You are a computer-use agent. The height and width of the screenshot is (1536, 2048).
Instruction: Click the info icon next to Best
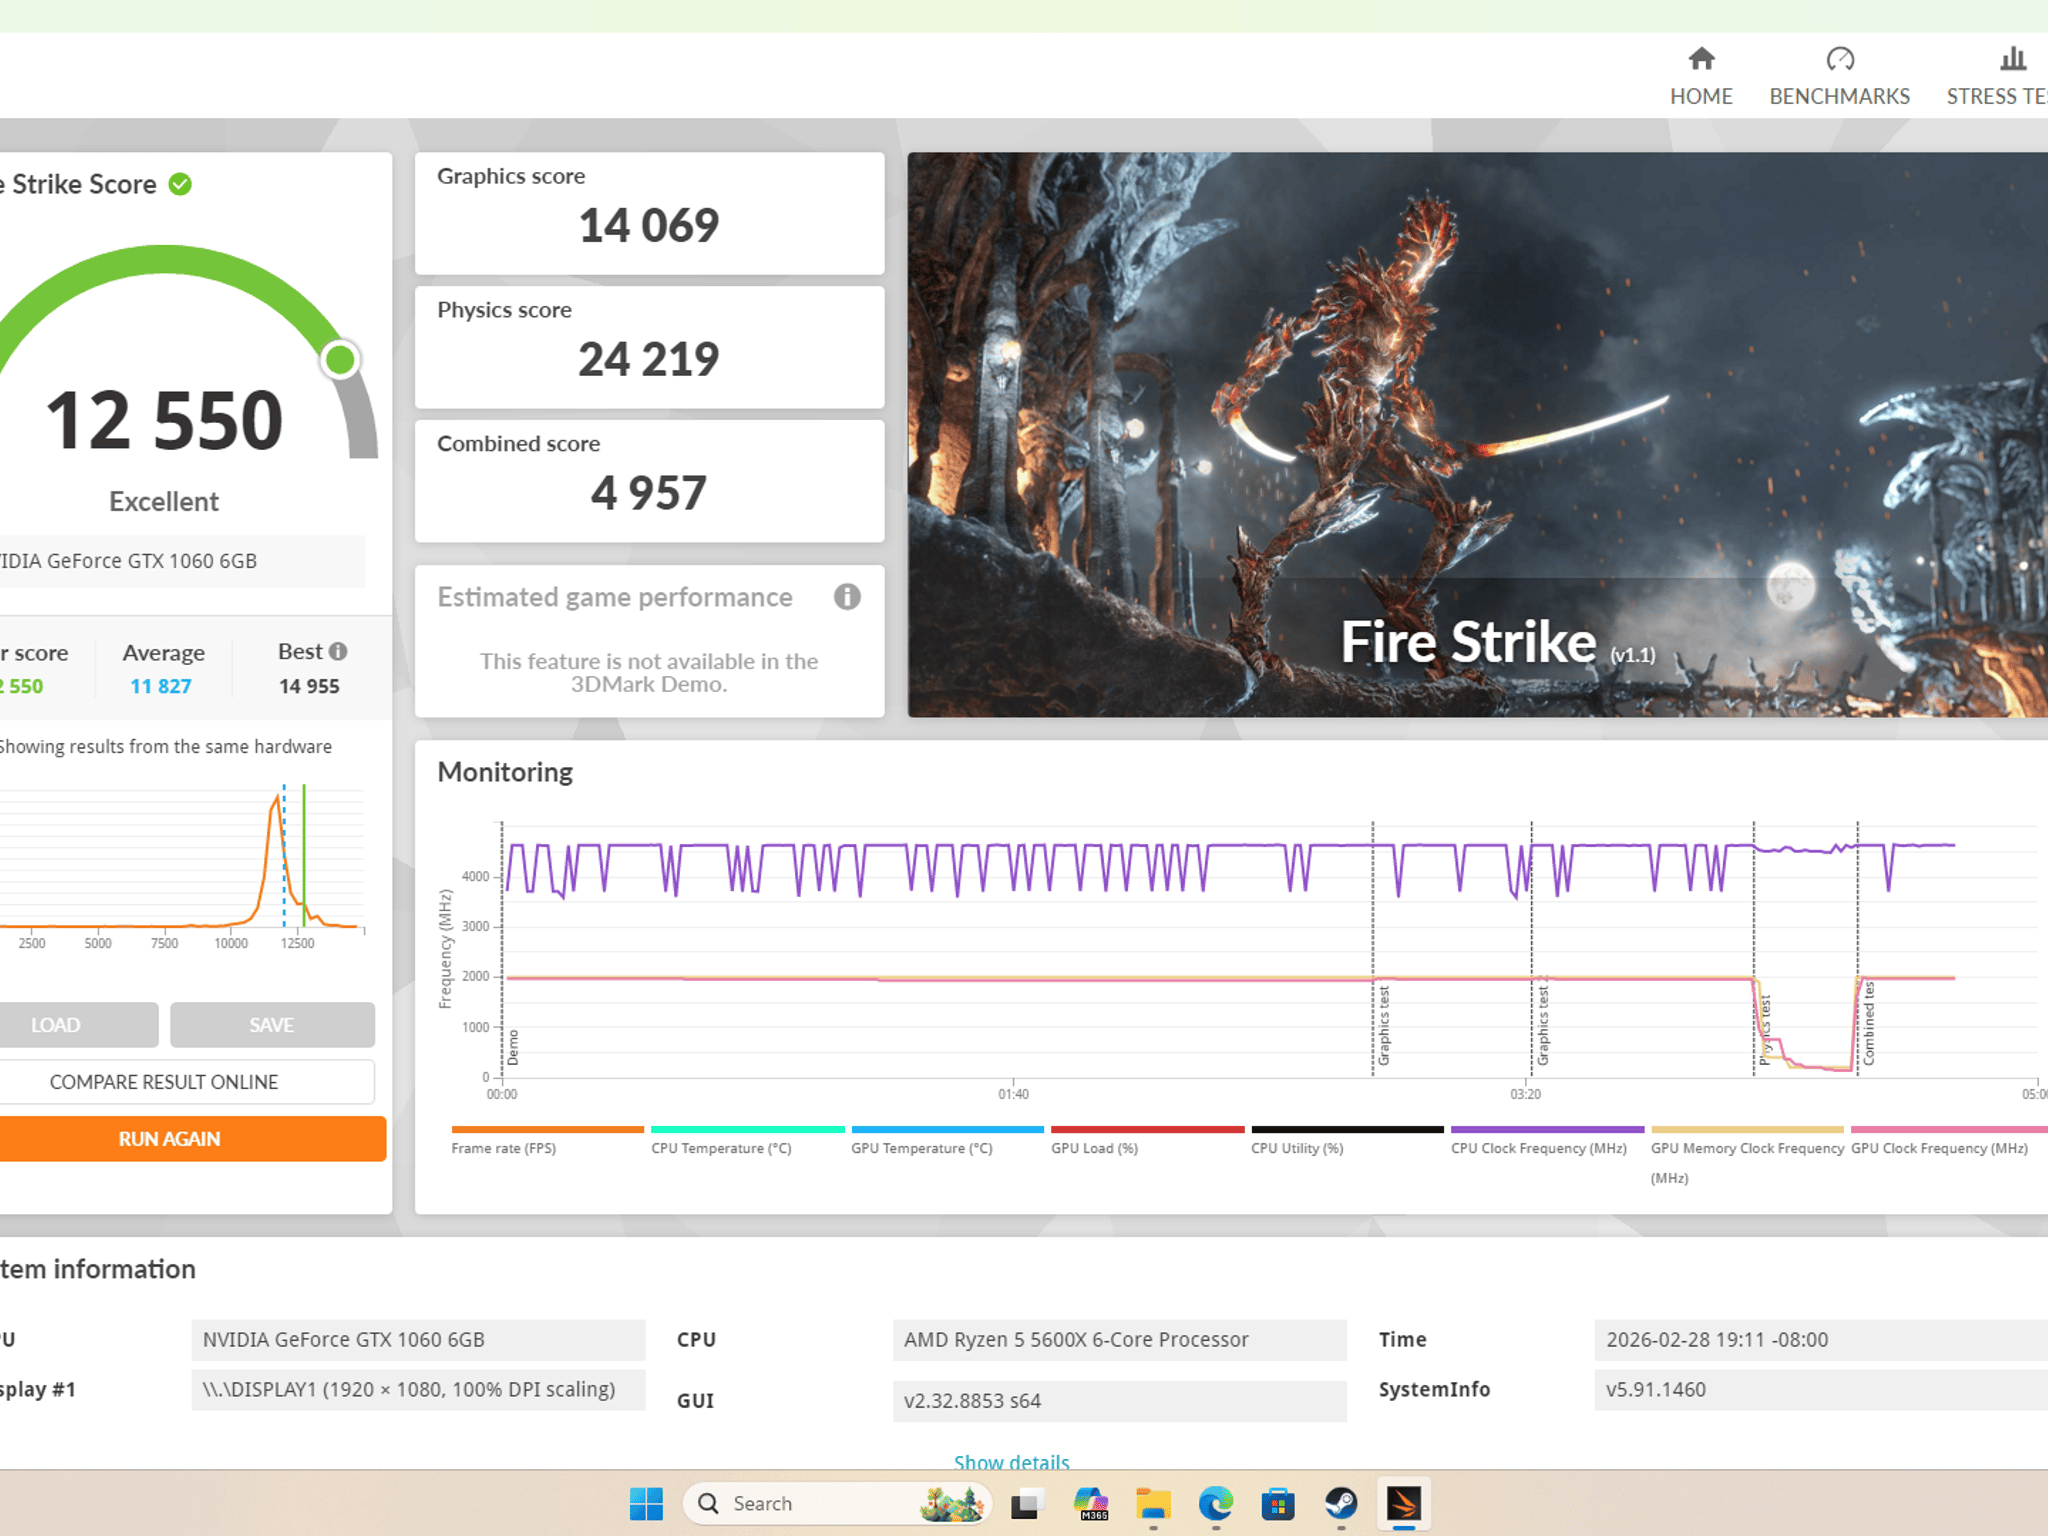338,651
